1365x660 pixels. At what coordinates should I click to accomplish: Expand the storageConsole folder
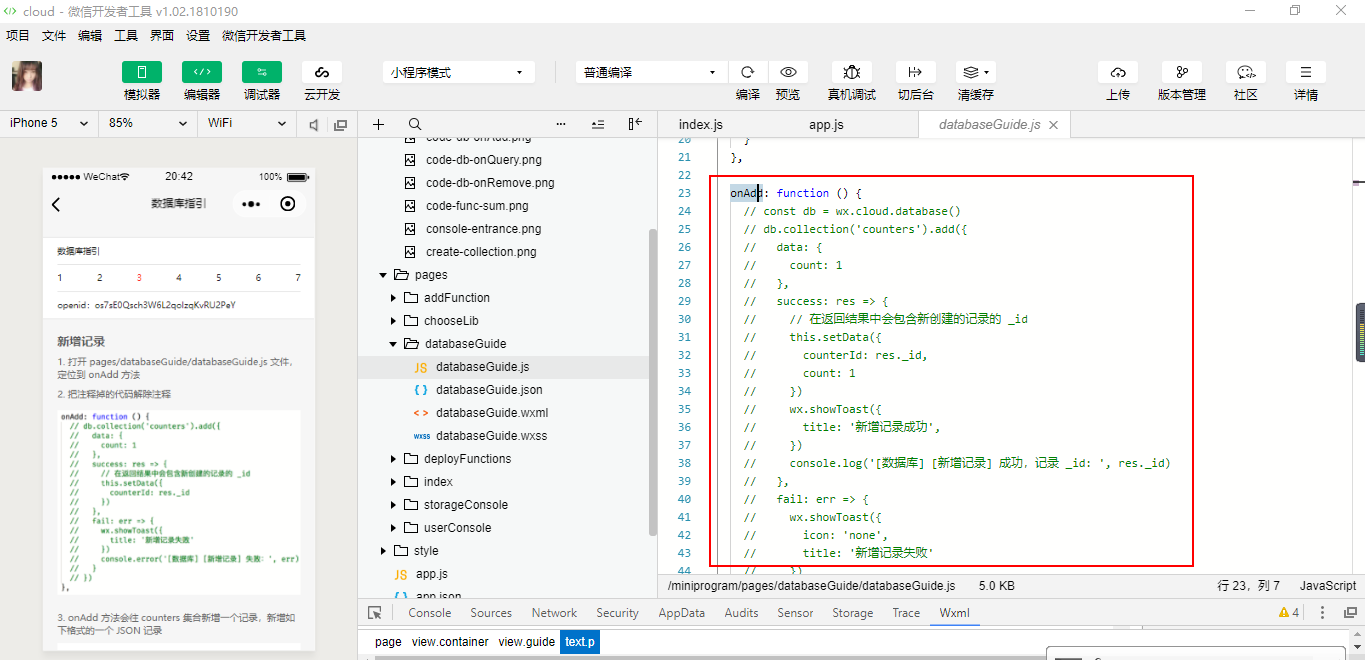pyautogui.click(x=393, y=505)
